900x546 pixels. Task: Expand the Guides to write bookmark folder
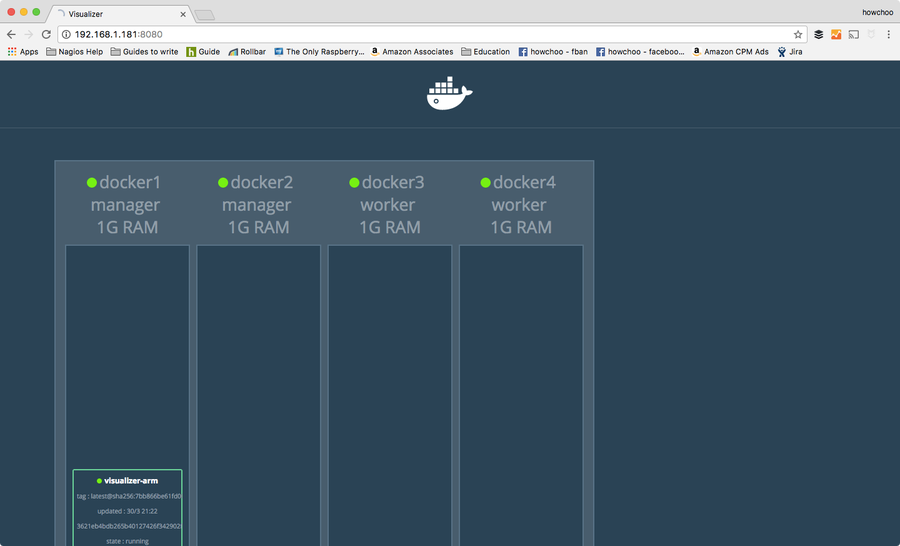click(x=144, y=51)
